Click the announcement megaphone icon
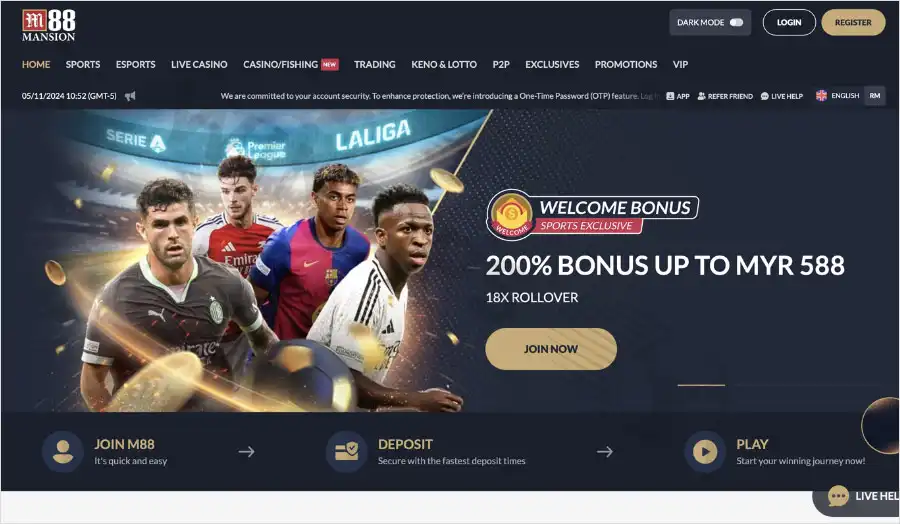900x524 pixels. [x=130, y=96]
